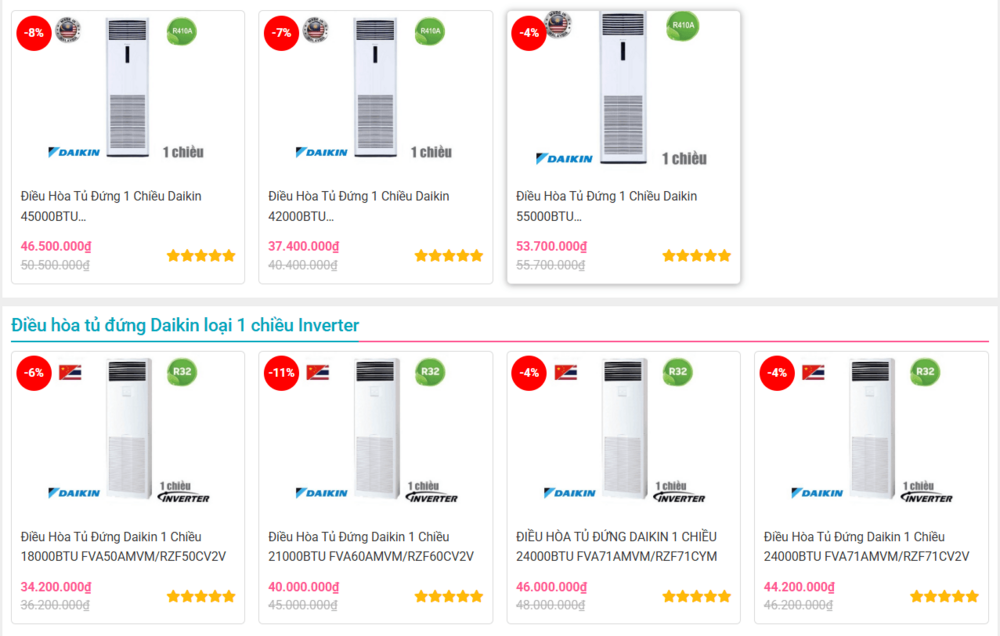Open the Daikin 45000BTU product title link
Viewport: 1000px width, 636px height.
pos(111,206)
